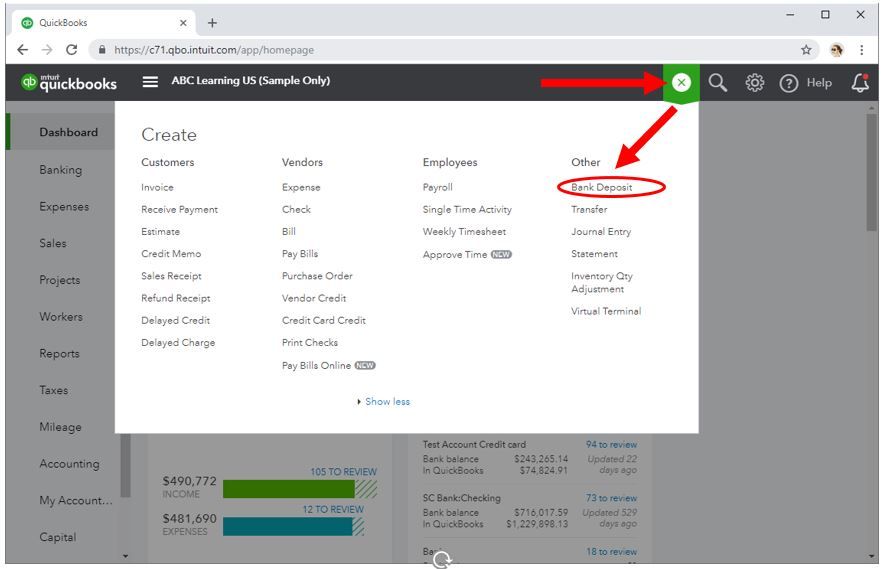888x569 pixels.
Task: Create a Purchase Order
Action: pos(317,276)
